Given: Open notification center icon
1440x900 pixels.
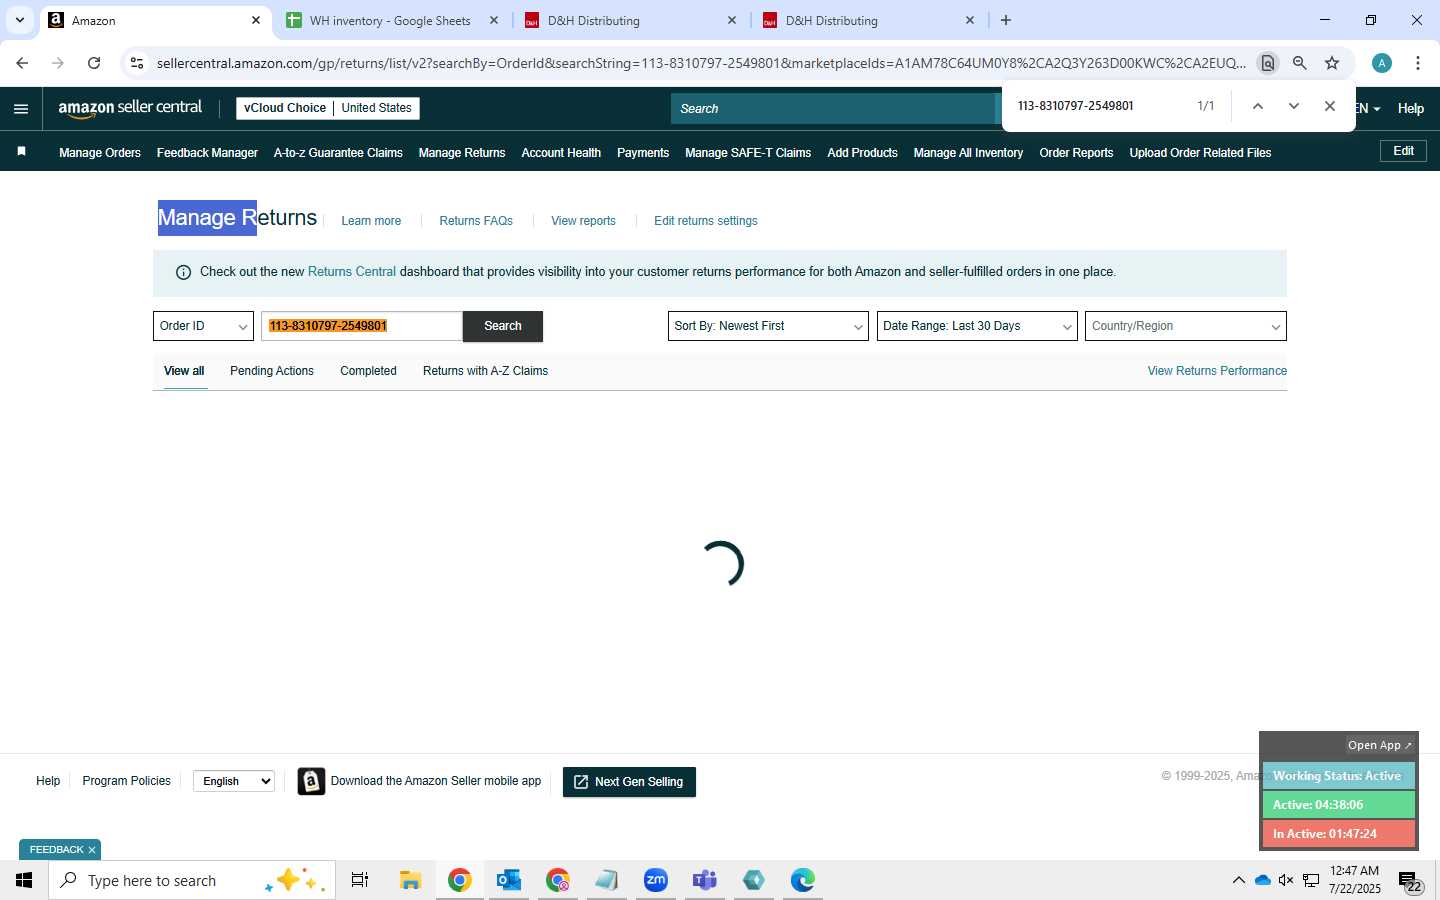Looking at the screenshot, I should 1410,882.
